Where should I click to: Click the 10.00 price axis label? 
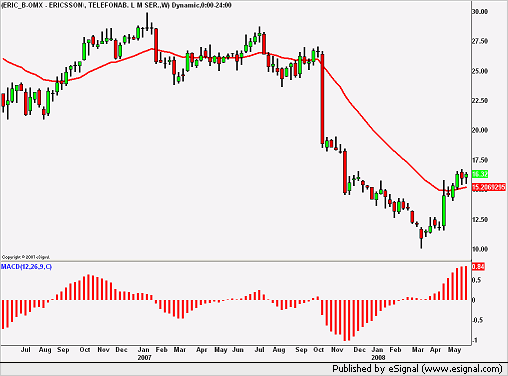coord(480,249)
